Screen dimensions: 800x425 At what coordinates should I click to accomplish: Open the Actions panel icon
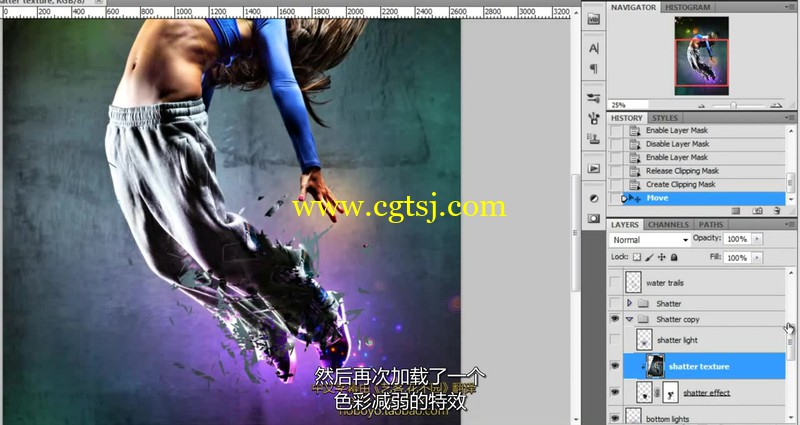click(593, 168)
